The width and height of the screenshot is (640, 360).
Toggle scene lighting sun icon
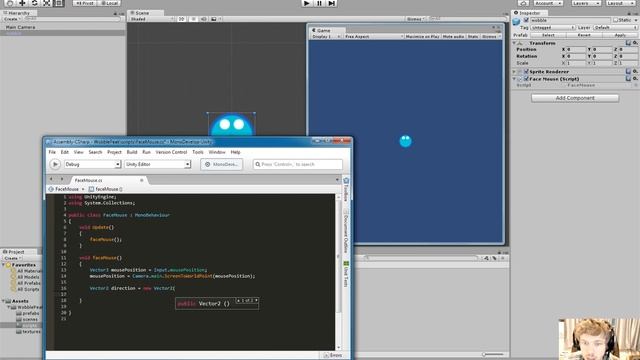coord(193,19)
